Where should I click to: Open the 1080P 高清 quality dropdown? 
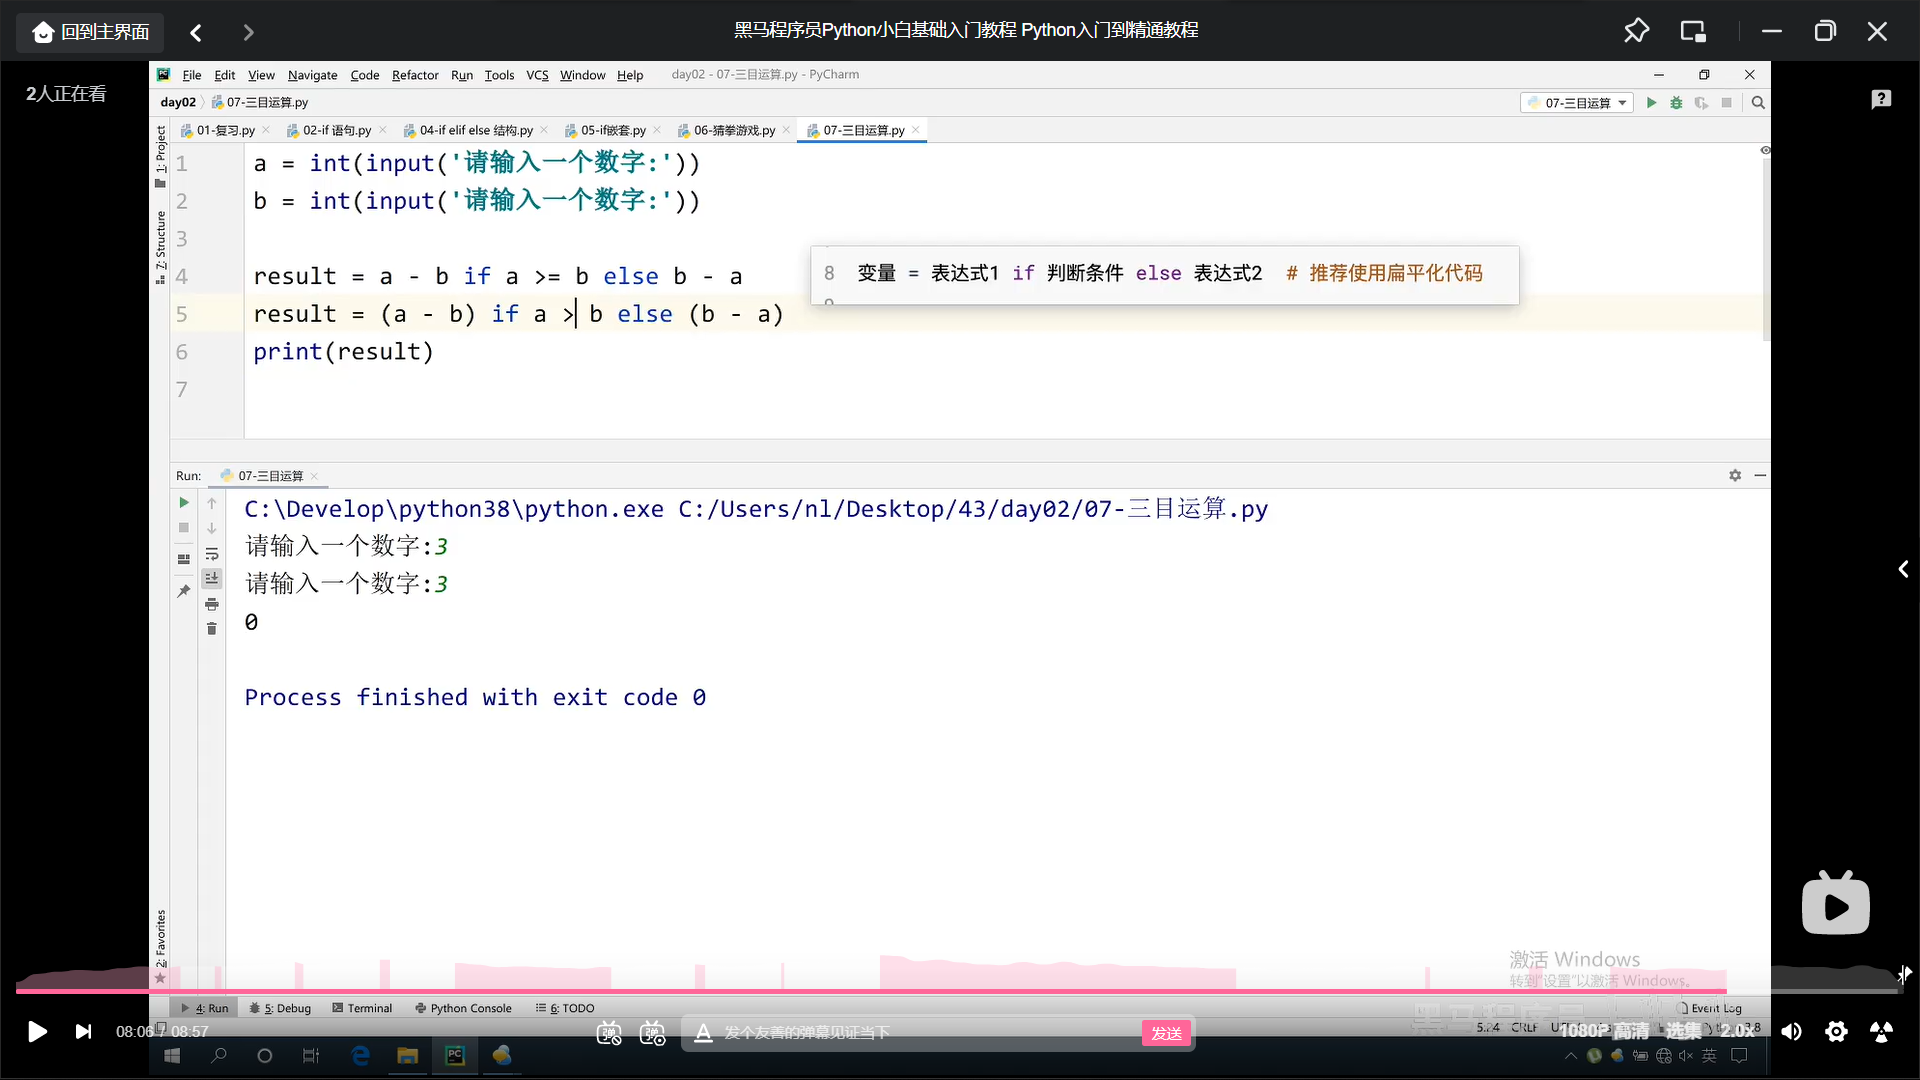click(x=1604, y=1031)
